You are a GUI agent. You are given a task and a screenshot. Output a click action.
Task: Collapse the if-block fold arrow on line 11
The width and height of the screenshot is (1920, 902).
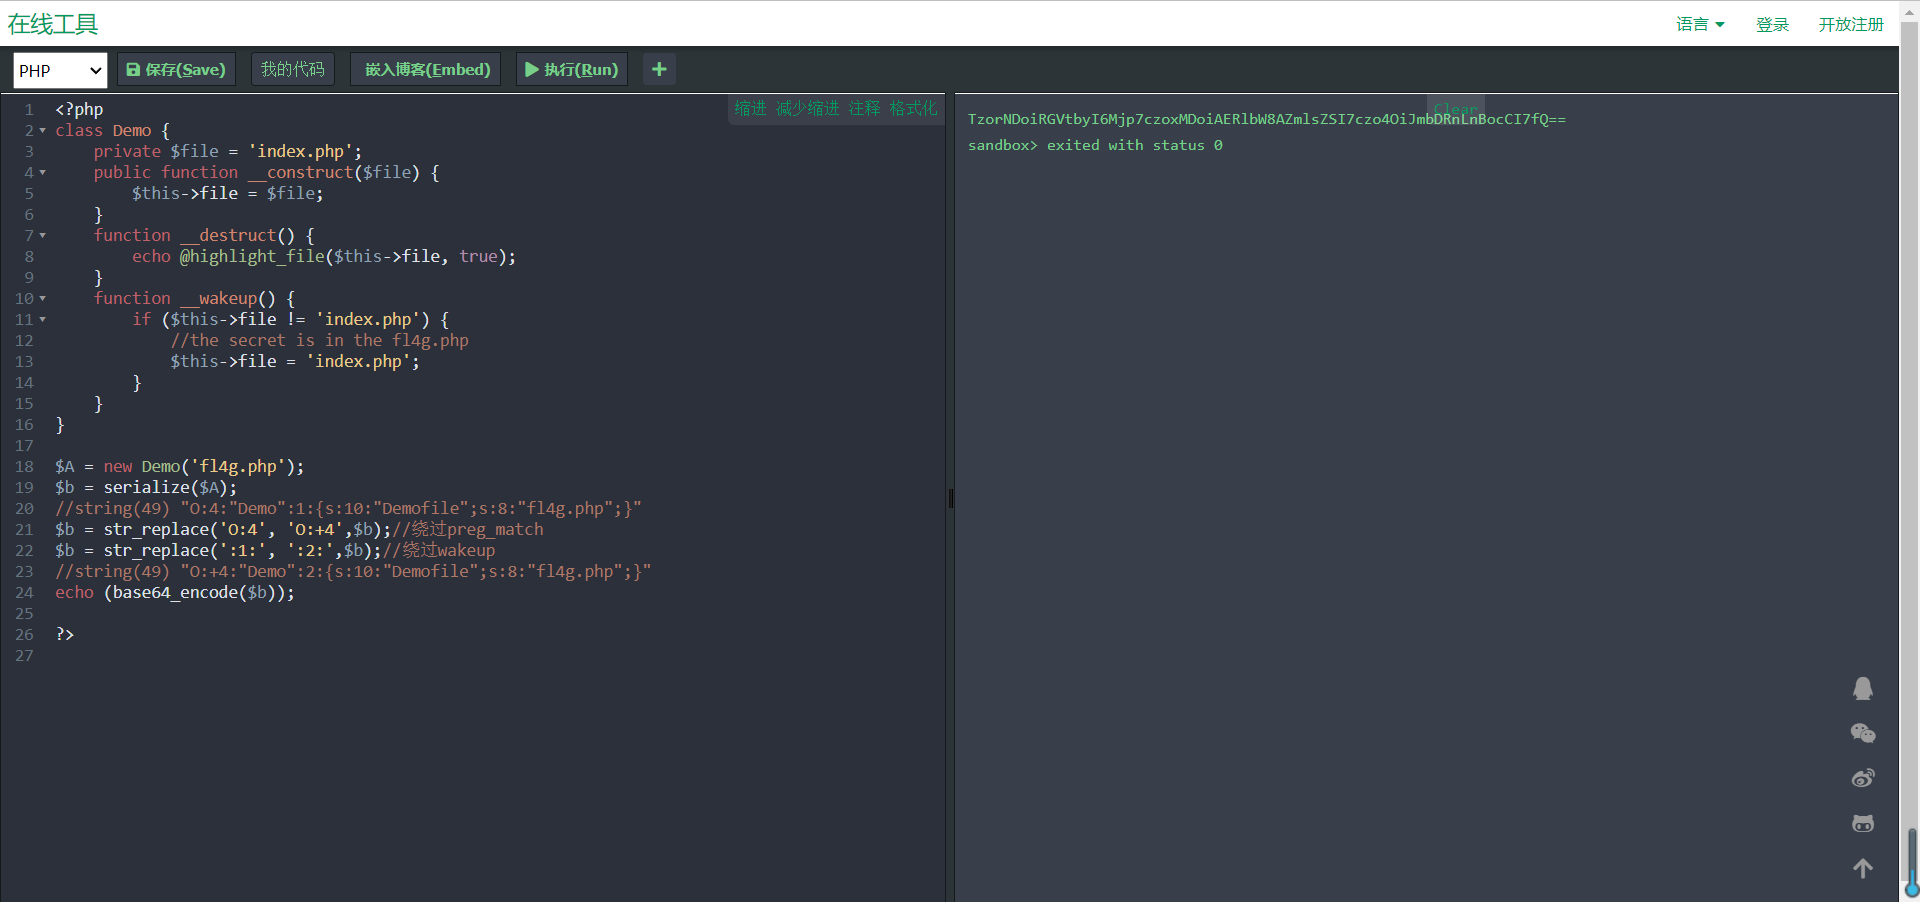[42, 320]
